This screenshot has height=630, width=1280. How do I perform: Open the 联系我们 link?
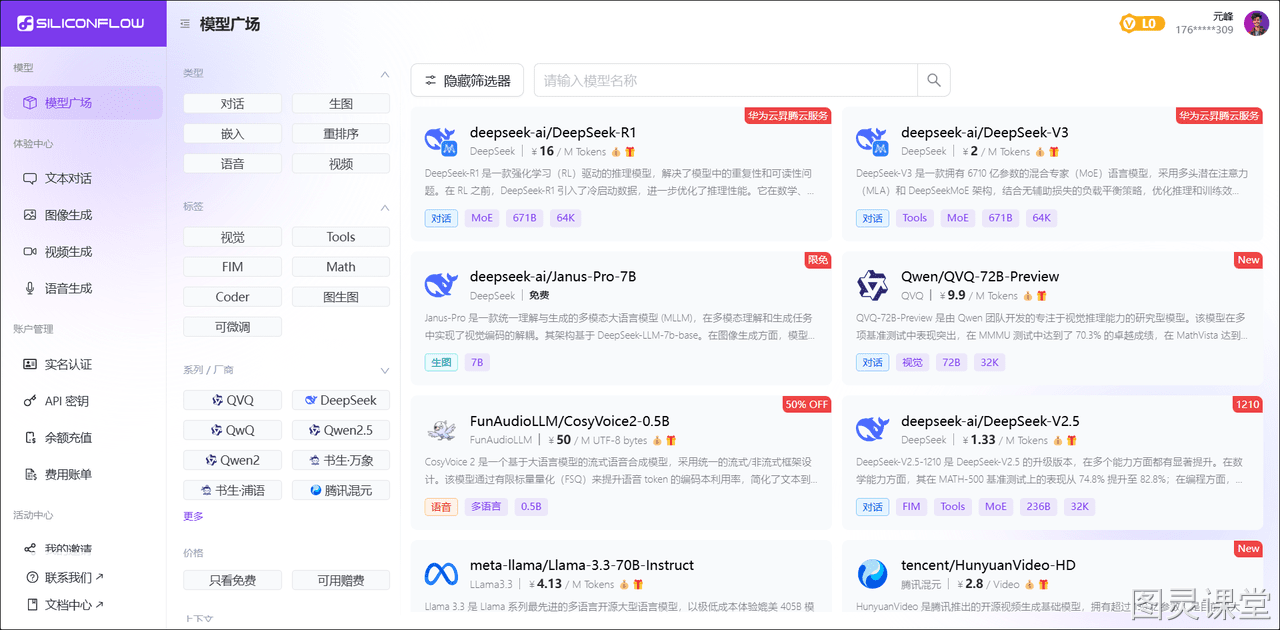tap(66, 577)
